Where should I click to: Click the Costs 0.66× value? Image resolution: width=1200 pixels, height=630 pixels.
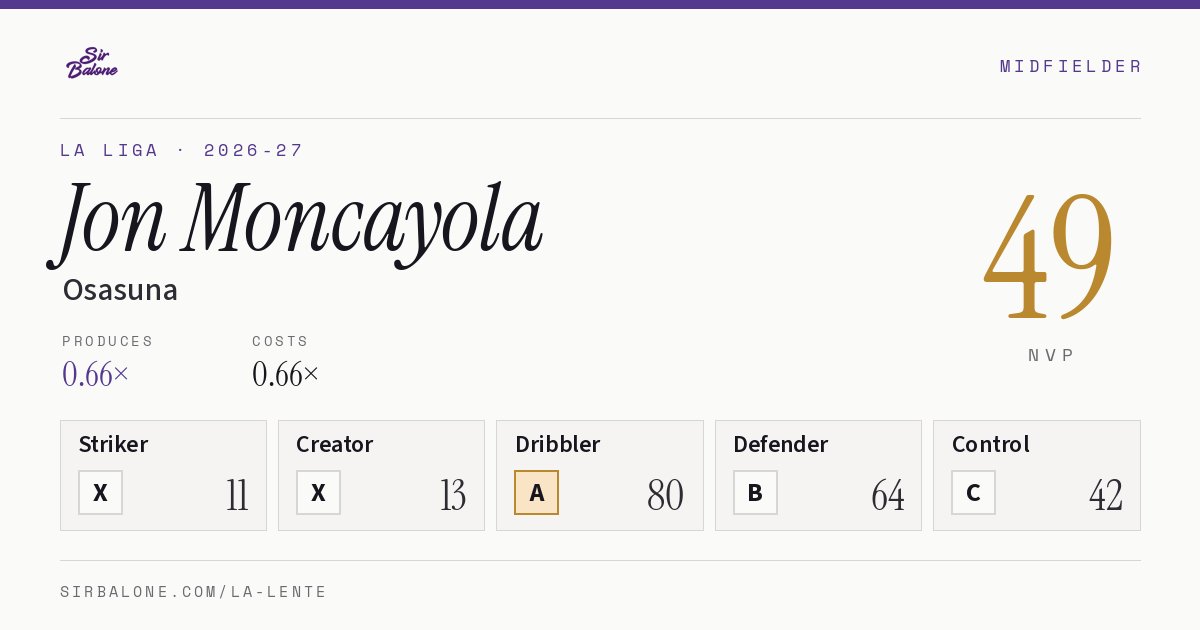tap(286, 374)
